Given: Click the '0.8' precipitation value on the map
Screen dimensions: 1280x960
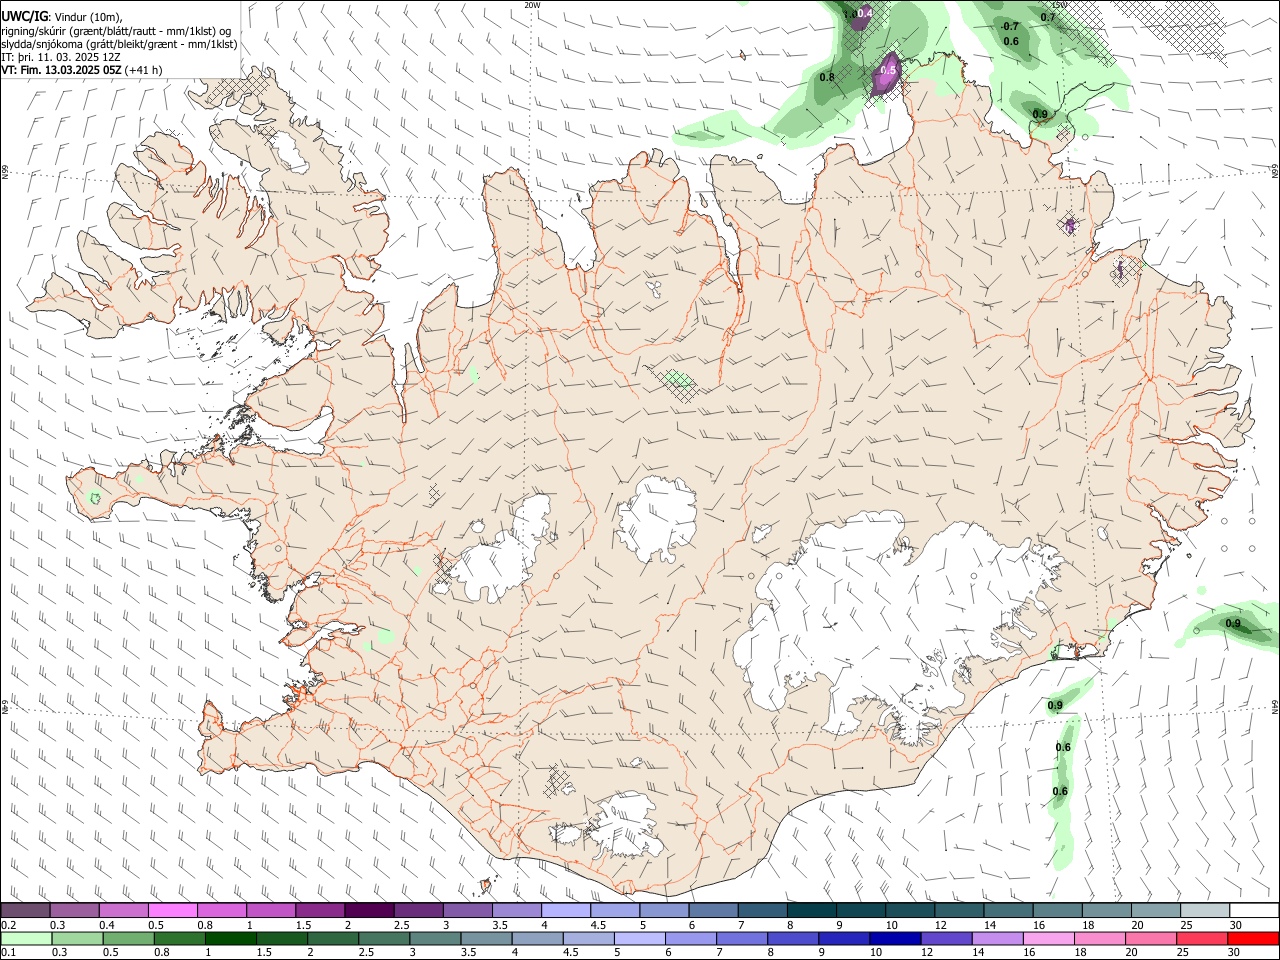Looking at the screenshot, I should pos(827,77).
